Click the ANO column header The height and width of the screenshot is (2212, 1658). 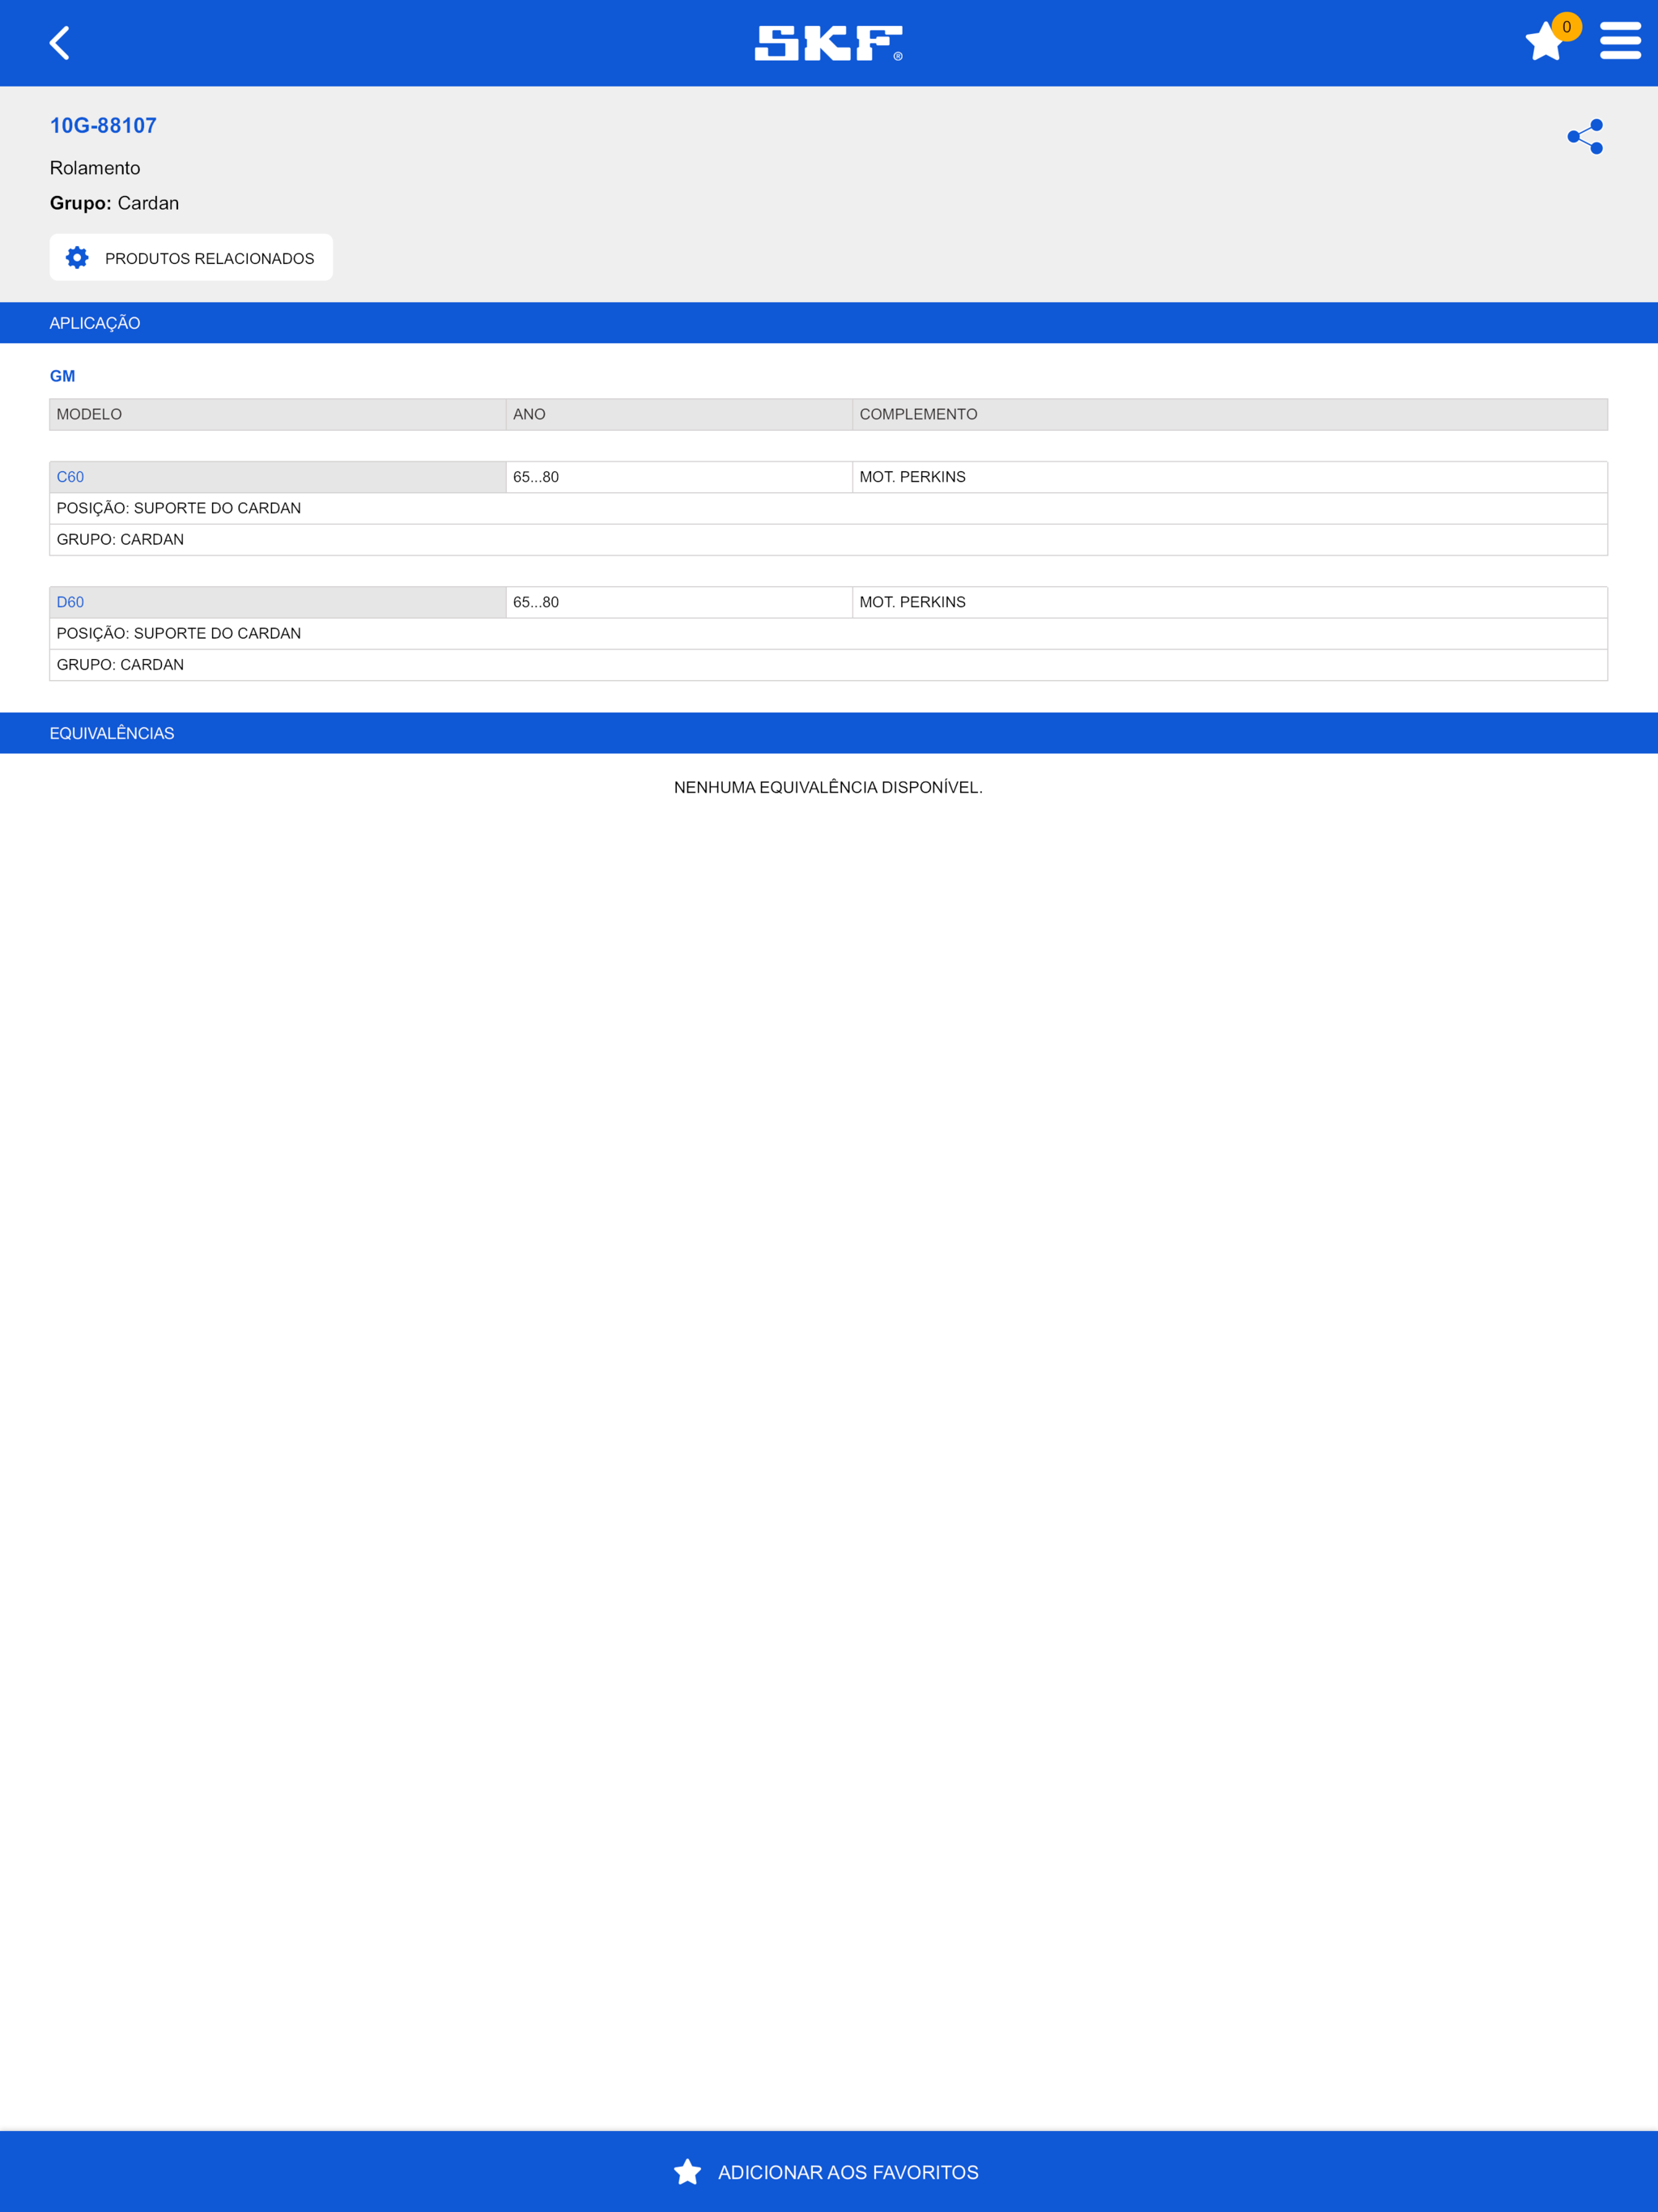(x=529, y=413)
